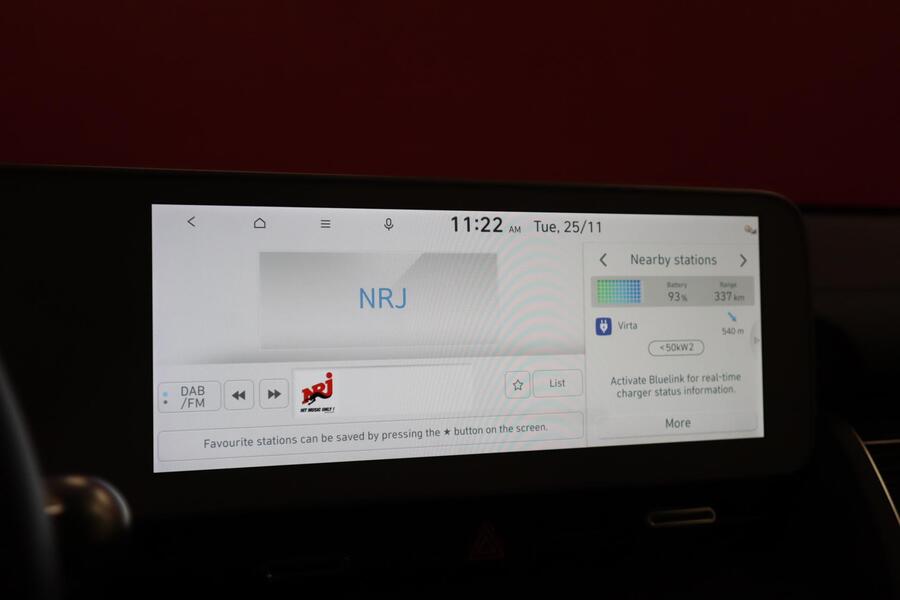This screenshot has height=600, width=900.
Task: Tap the NRJ station name banner
Action: [380, 299]
